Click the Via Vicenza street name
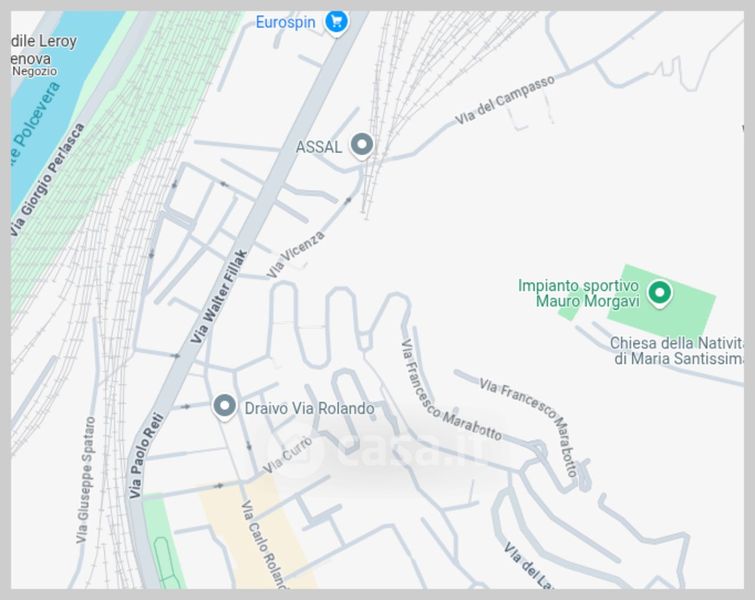Screen dimensions: 755x600 (x=295, y=254)
